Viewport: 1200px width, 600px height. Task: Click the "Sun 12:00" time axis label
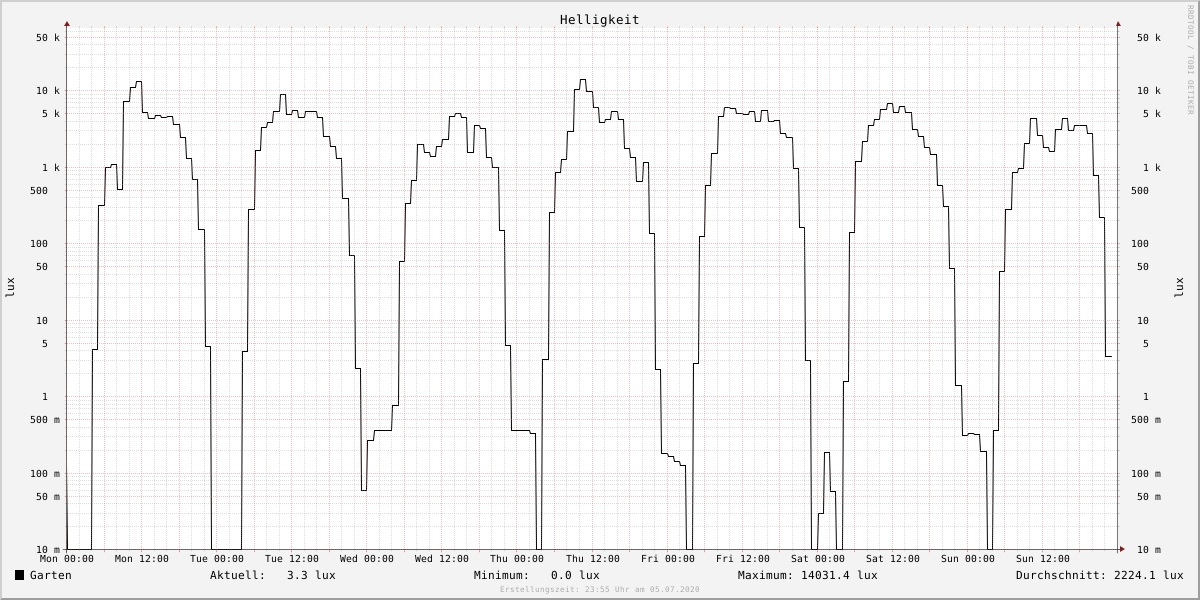coord(1043,559)
